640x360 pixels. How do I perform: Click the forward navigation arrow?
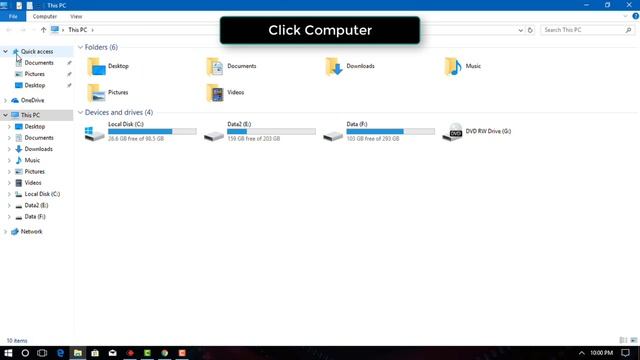click(23, 30)
